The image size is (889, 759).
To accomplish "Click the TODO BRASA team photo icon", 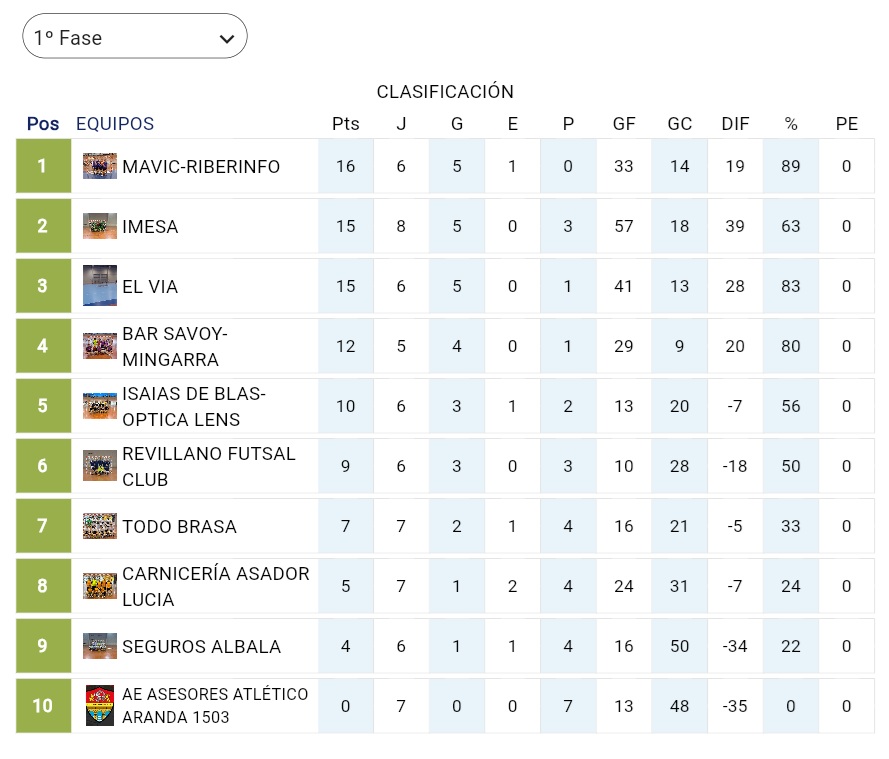I will pos(100,526).
